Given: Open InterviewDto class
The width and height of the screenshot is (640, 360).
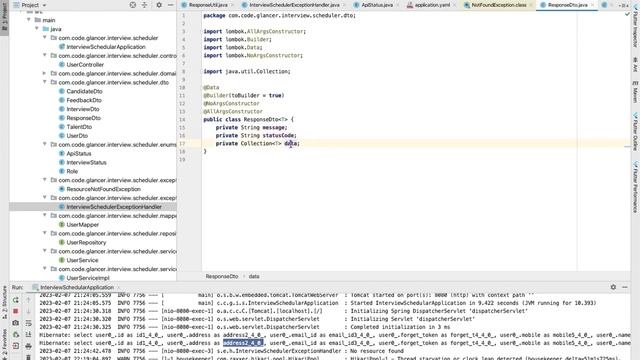Looking at the screenshot, I should 82,109.
